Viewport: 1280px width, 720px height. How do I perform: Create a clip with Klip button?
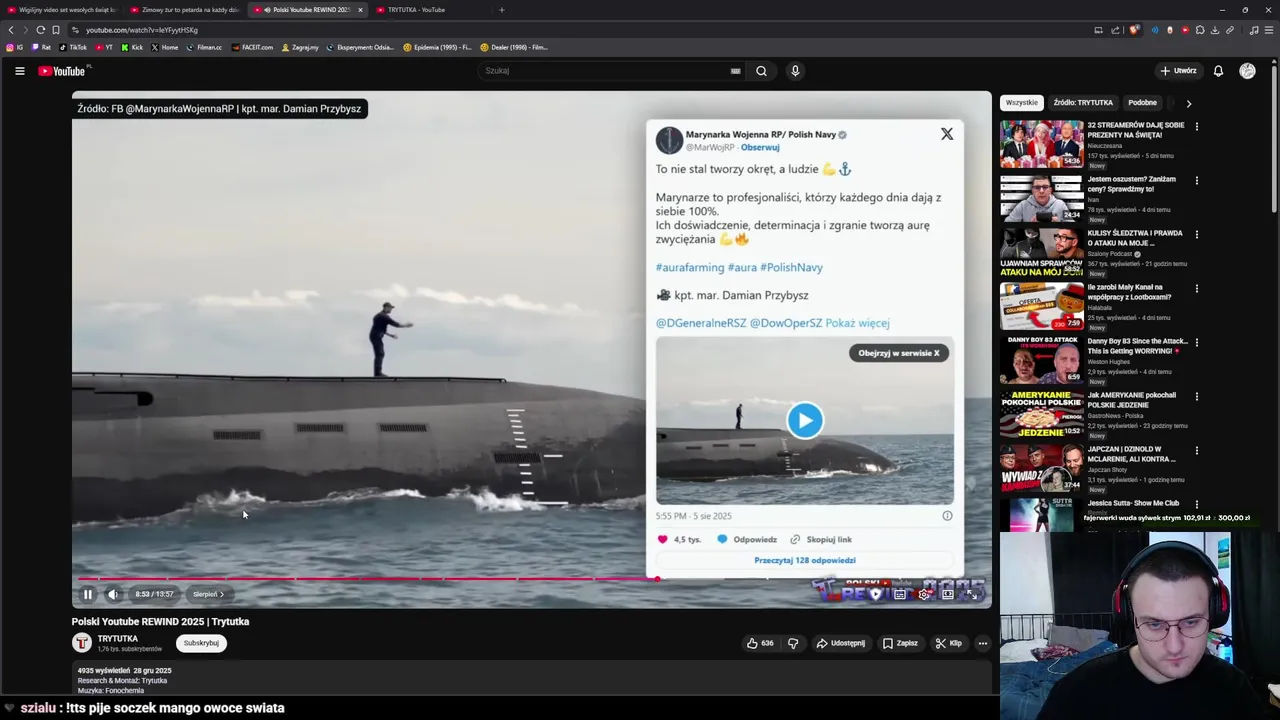[948, 643]
